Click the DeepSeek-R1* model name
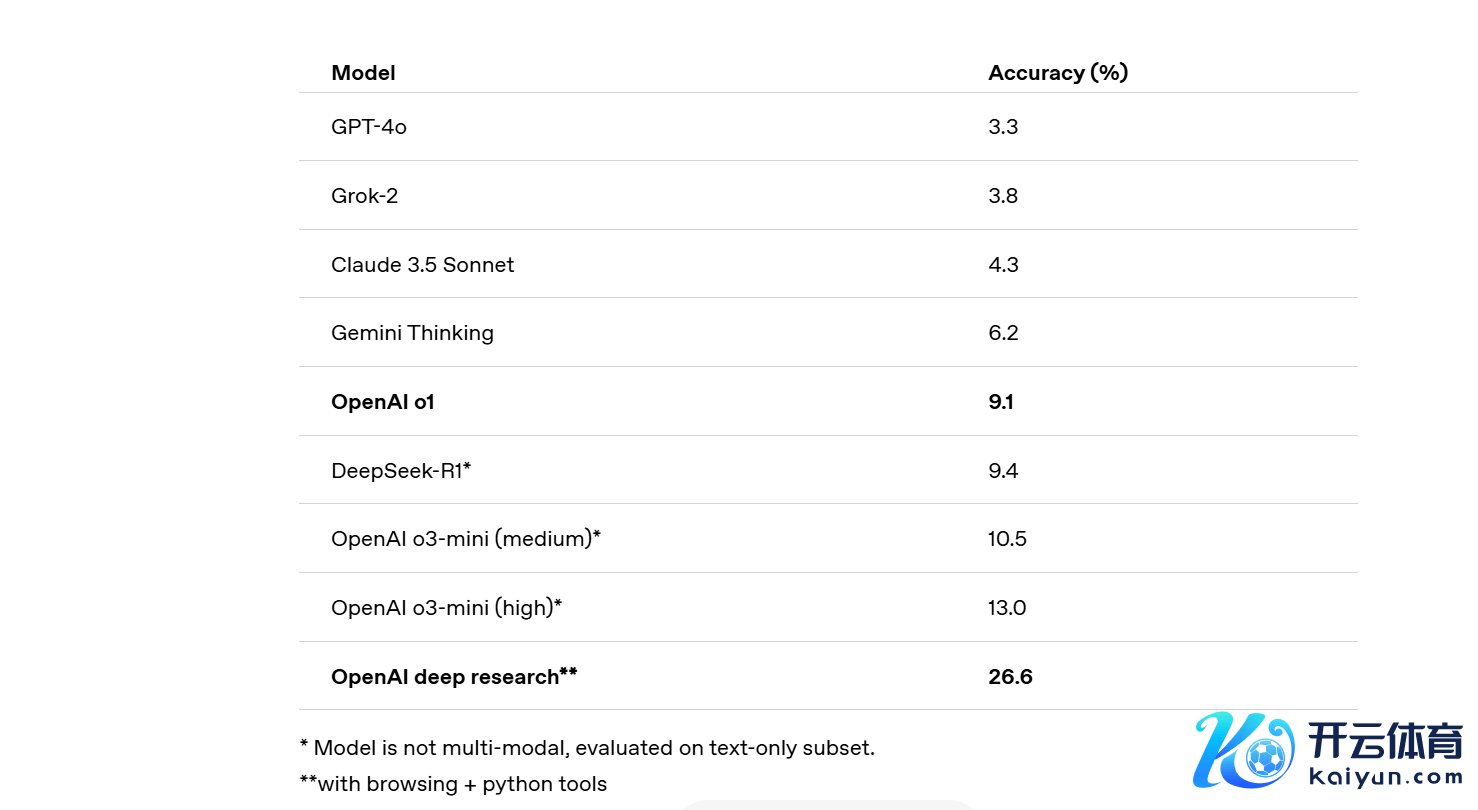Screen dimensions: 1478x810 pos(400,470)
